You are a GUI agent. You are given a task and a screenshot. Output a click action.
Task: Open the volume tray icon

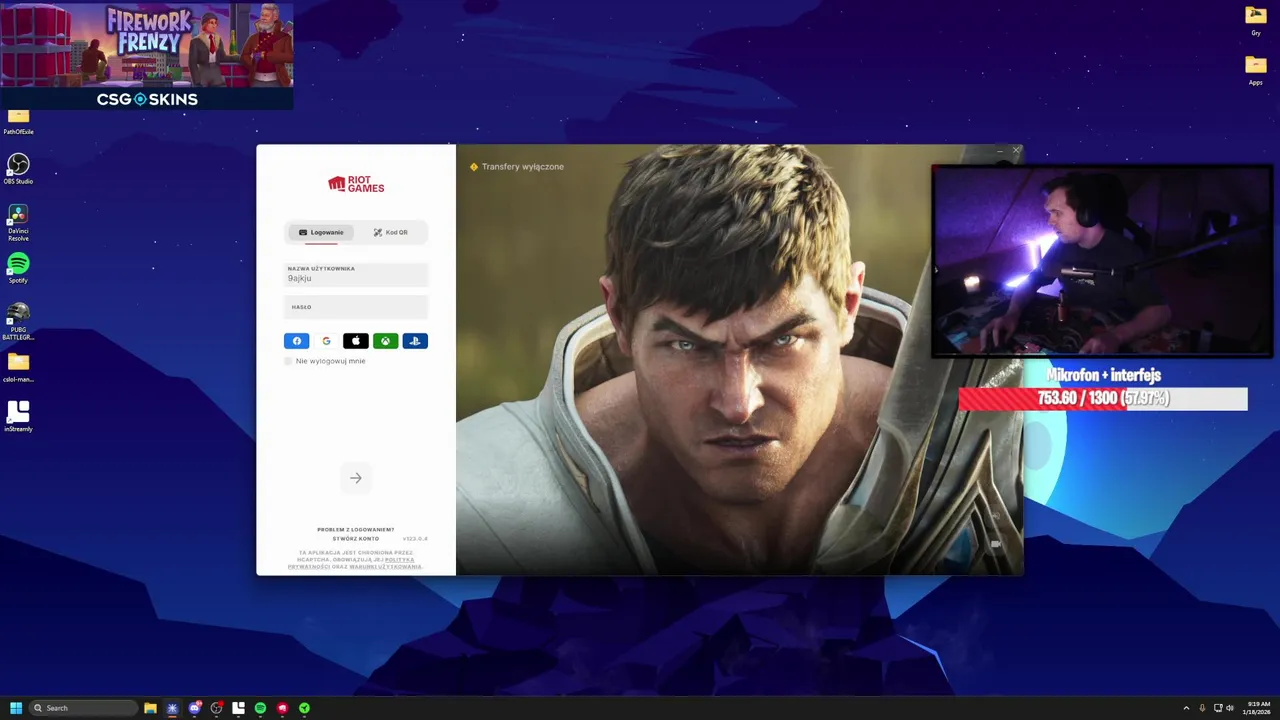point(1230,708)
